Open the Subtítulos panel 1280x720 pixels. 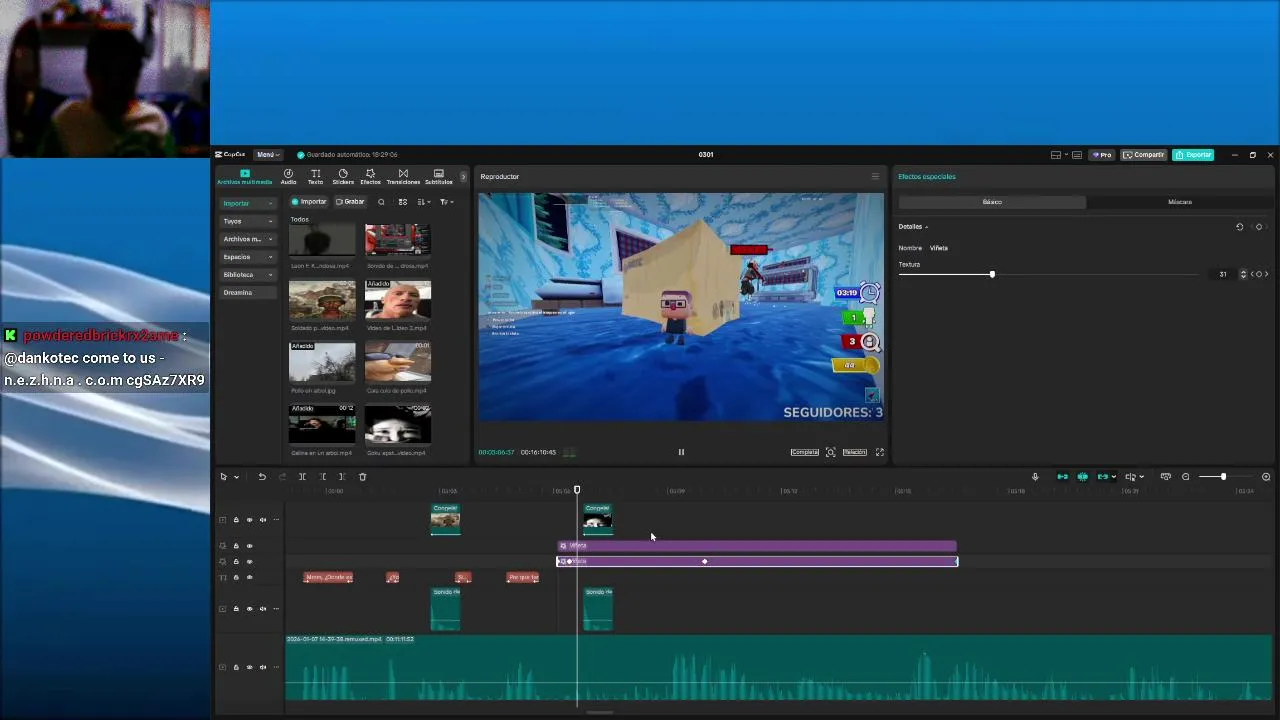[x=438, y=176]
